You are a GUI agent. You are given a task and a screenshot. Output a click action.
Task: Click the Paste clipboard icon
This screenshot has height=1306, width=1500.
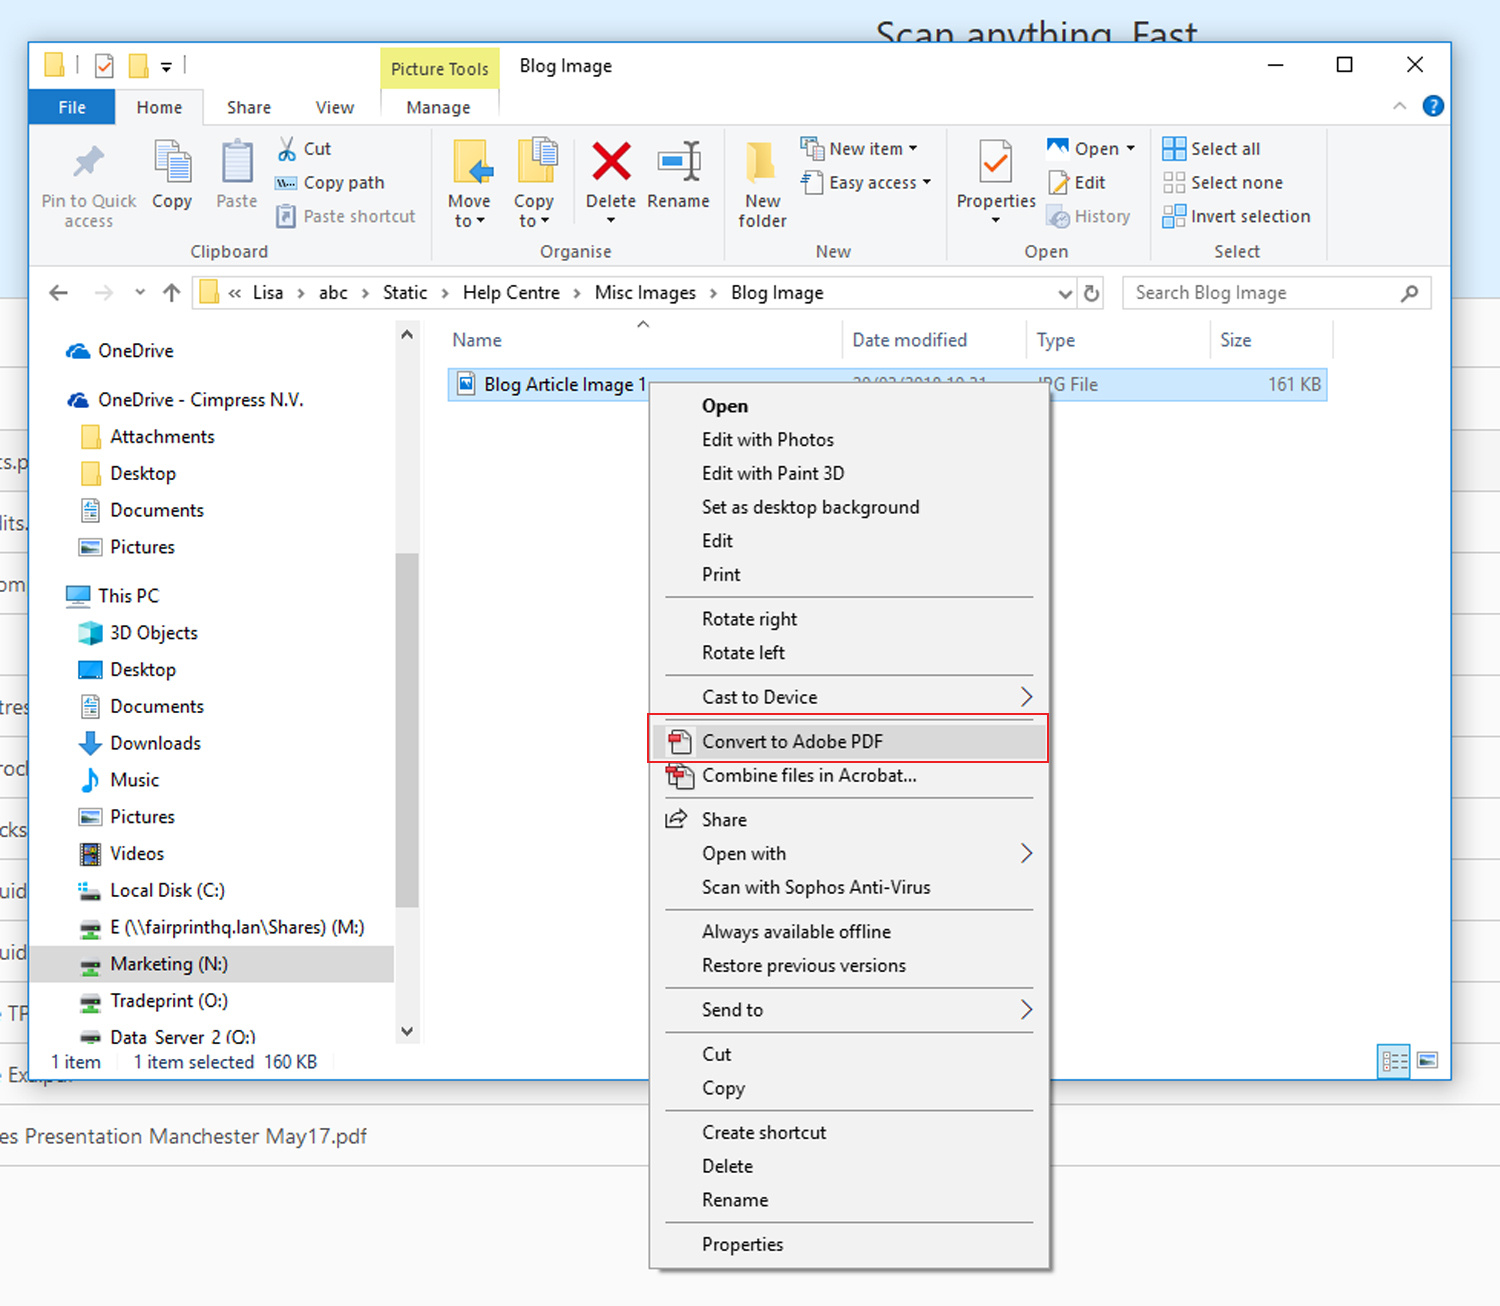coord(237,162)
